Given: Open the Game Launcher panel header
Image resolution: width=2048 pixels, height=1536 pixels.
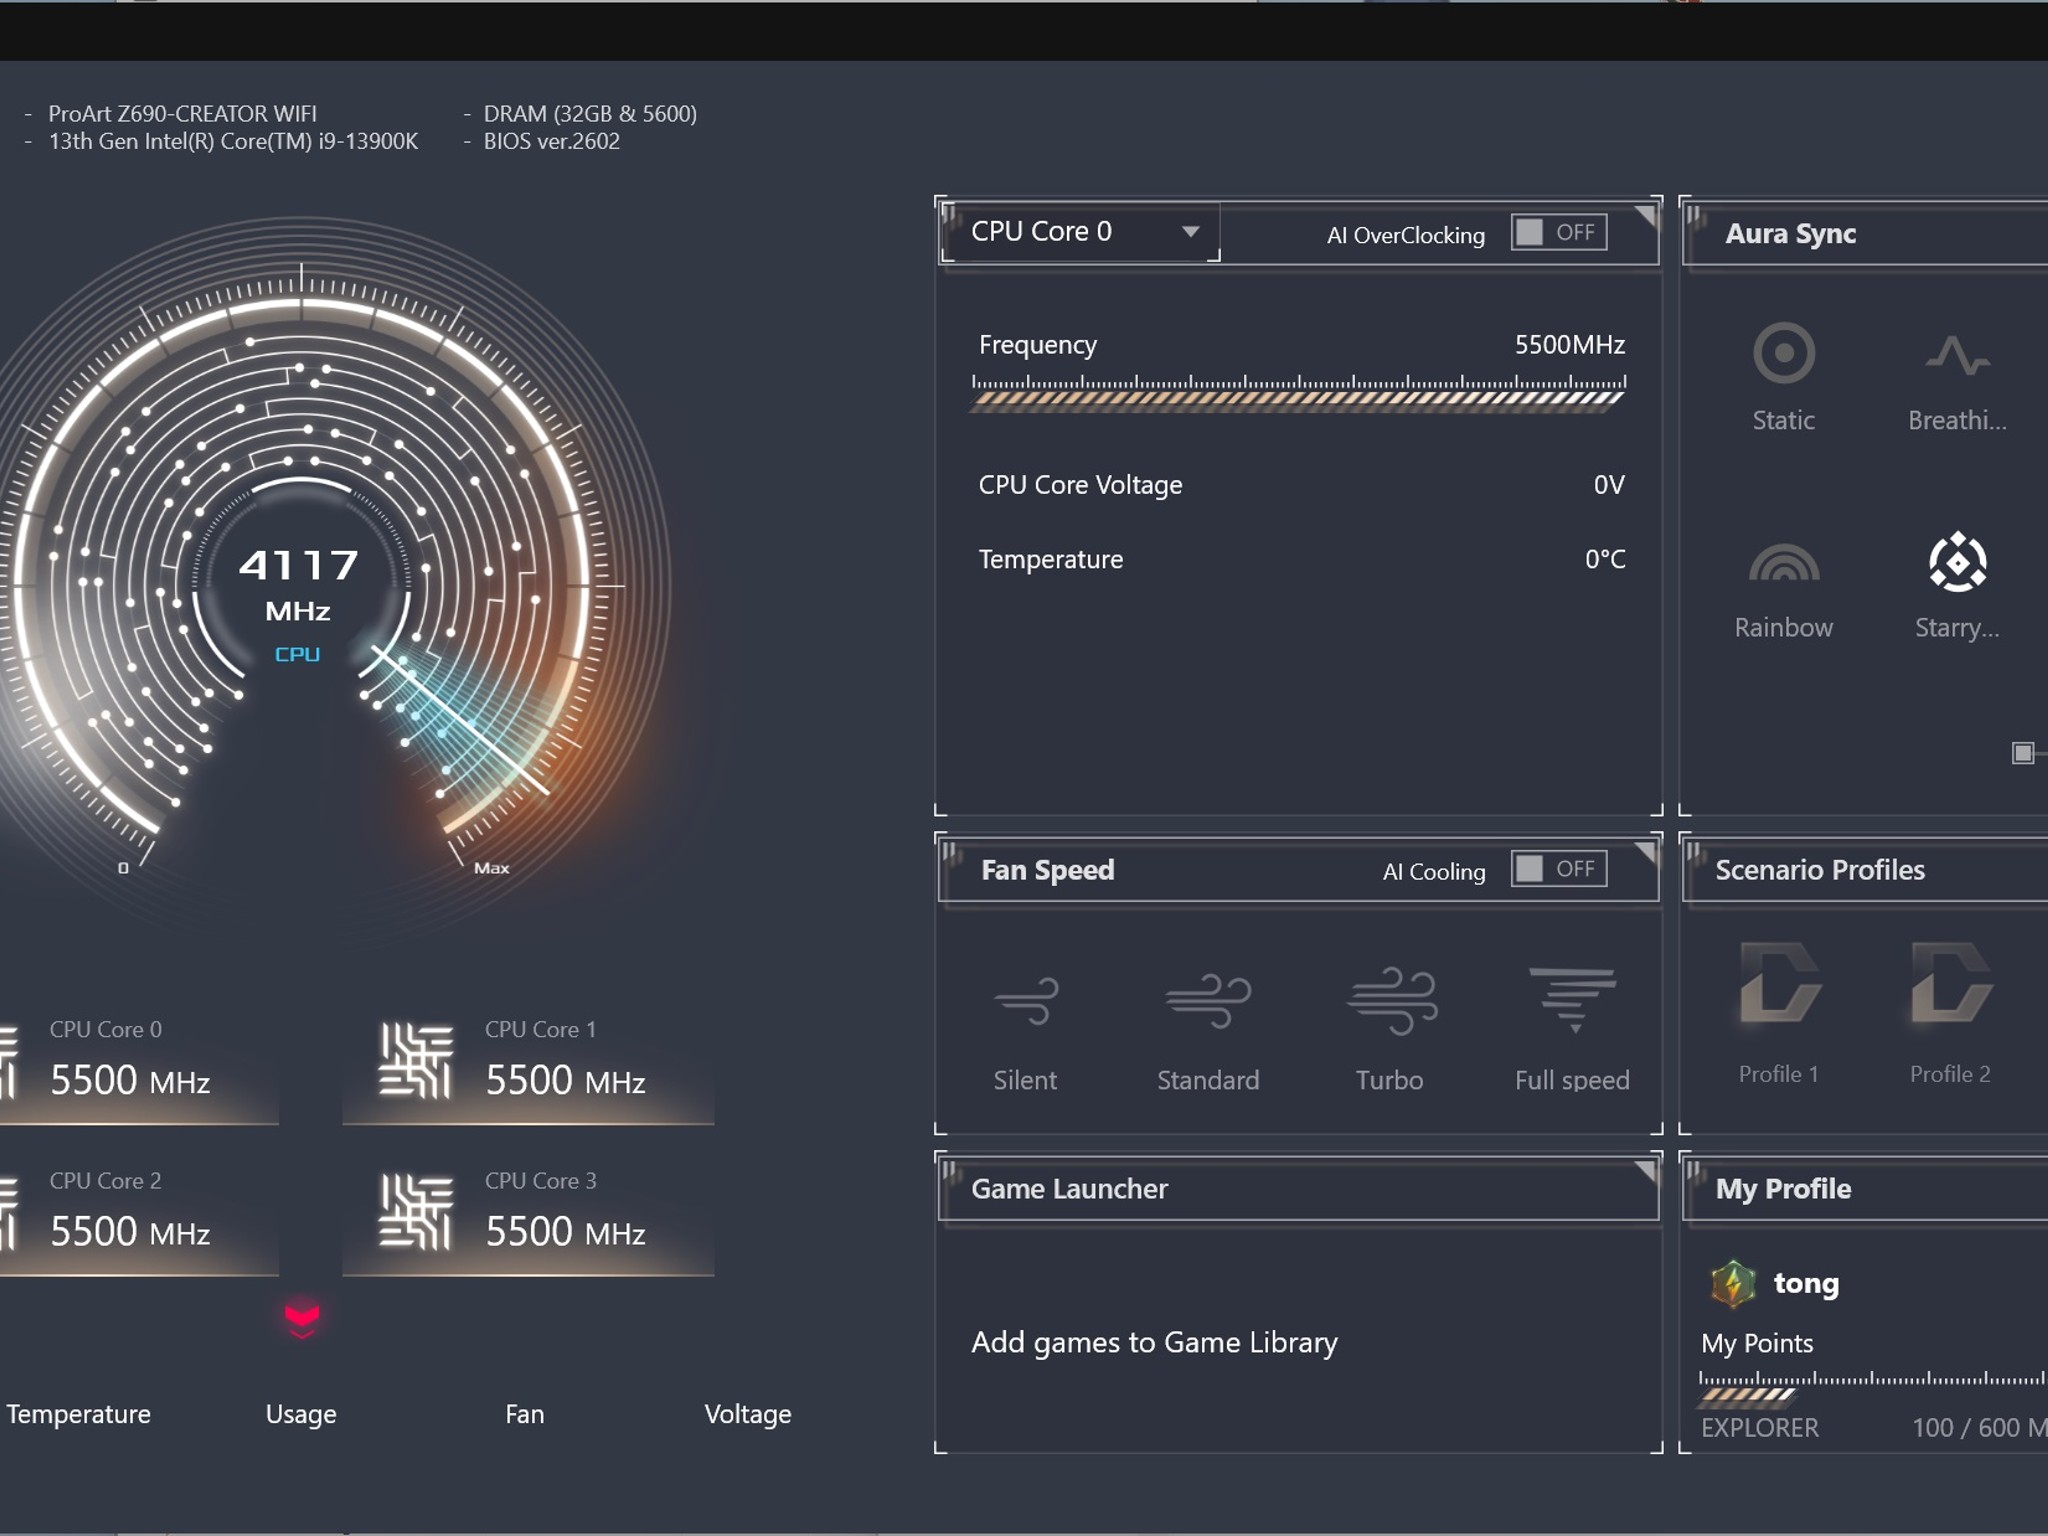Looking at the screenshot, I should (1298, 1189).
